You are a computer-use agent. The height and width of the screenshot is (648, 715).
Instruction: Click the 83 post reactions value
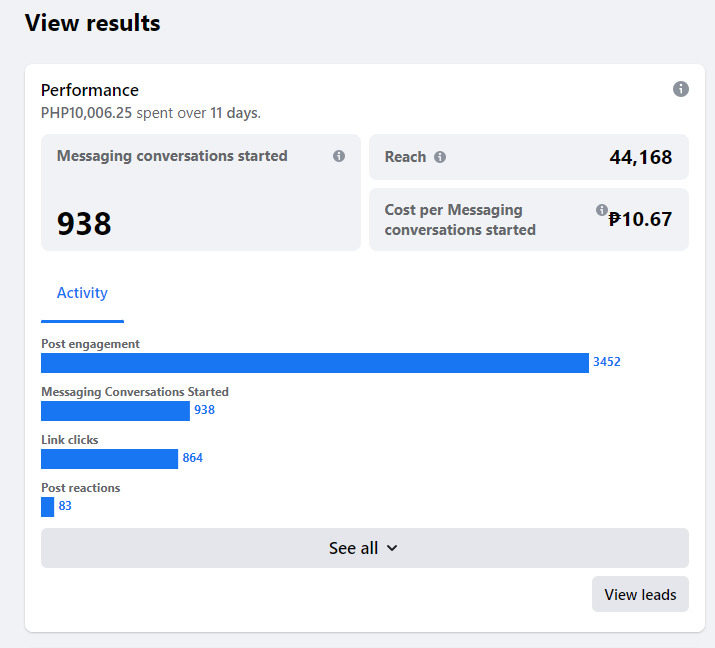(65, 506)
